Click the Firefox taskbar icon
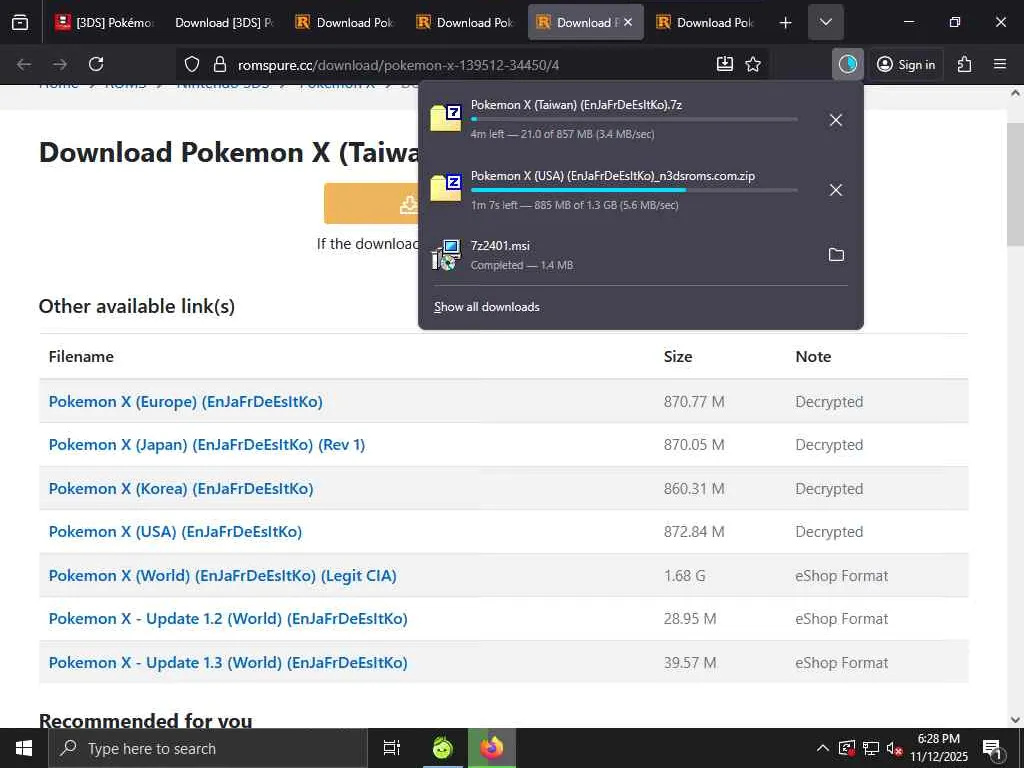Screen dimensions: 1024x768 click(x=492, y=748)
